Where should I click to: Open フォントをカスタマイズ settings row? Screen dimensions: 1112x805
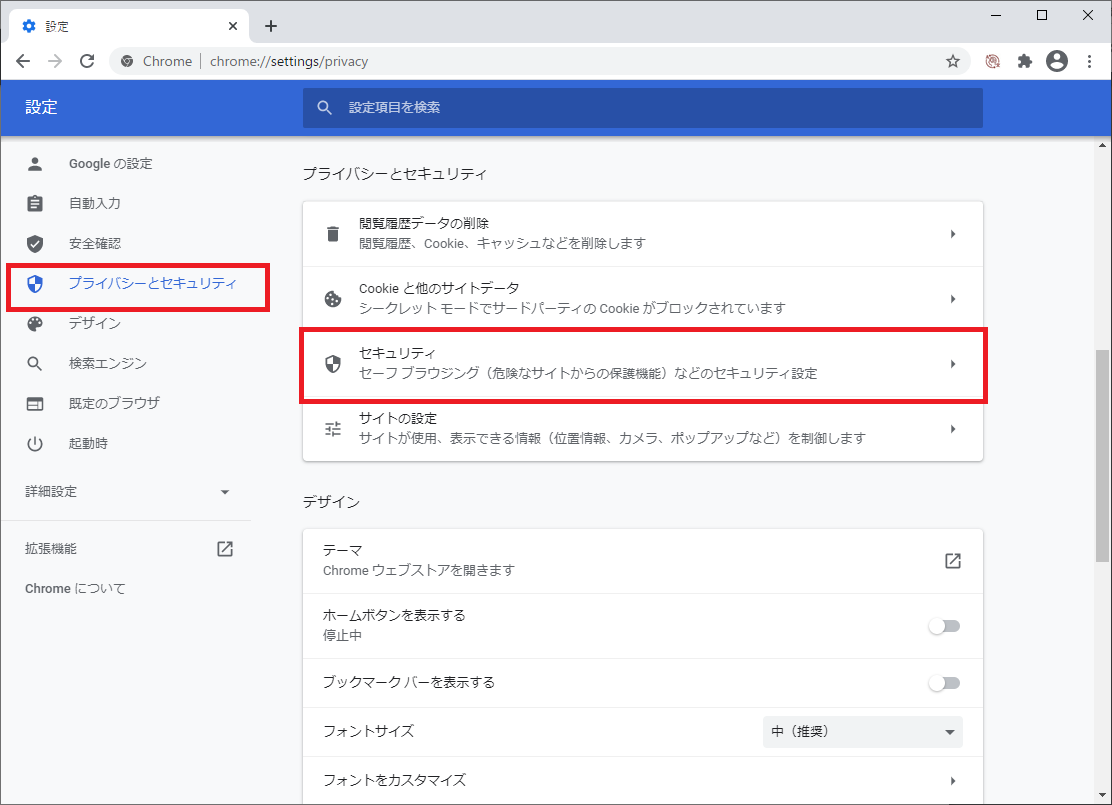click(x=642, y=780)
